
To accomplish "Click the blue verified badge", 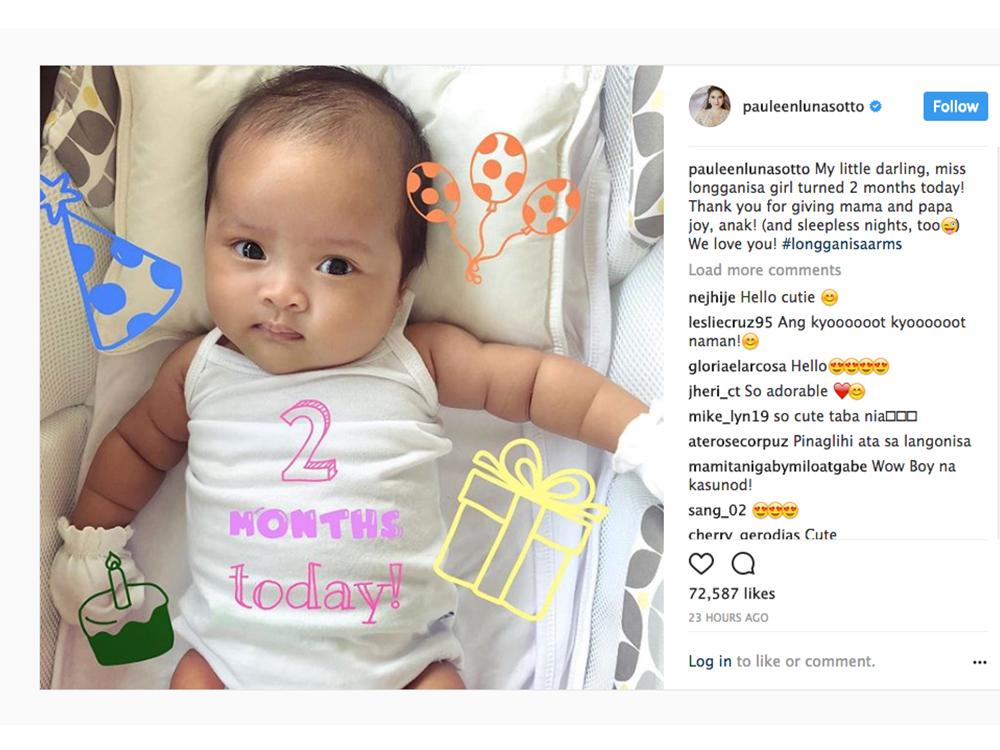I will pyautogui.click(x=876, y=107).
